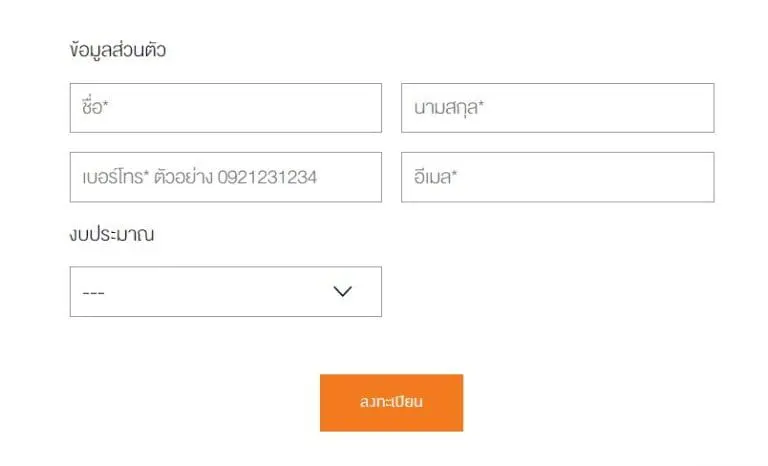Click the ตัวอย่าง hint in phone field

pyautogui.click(x=183, y=176)
